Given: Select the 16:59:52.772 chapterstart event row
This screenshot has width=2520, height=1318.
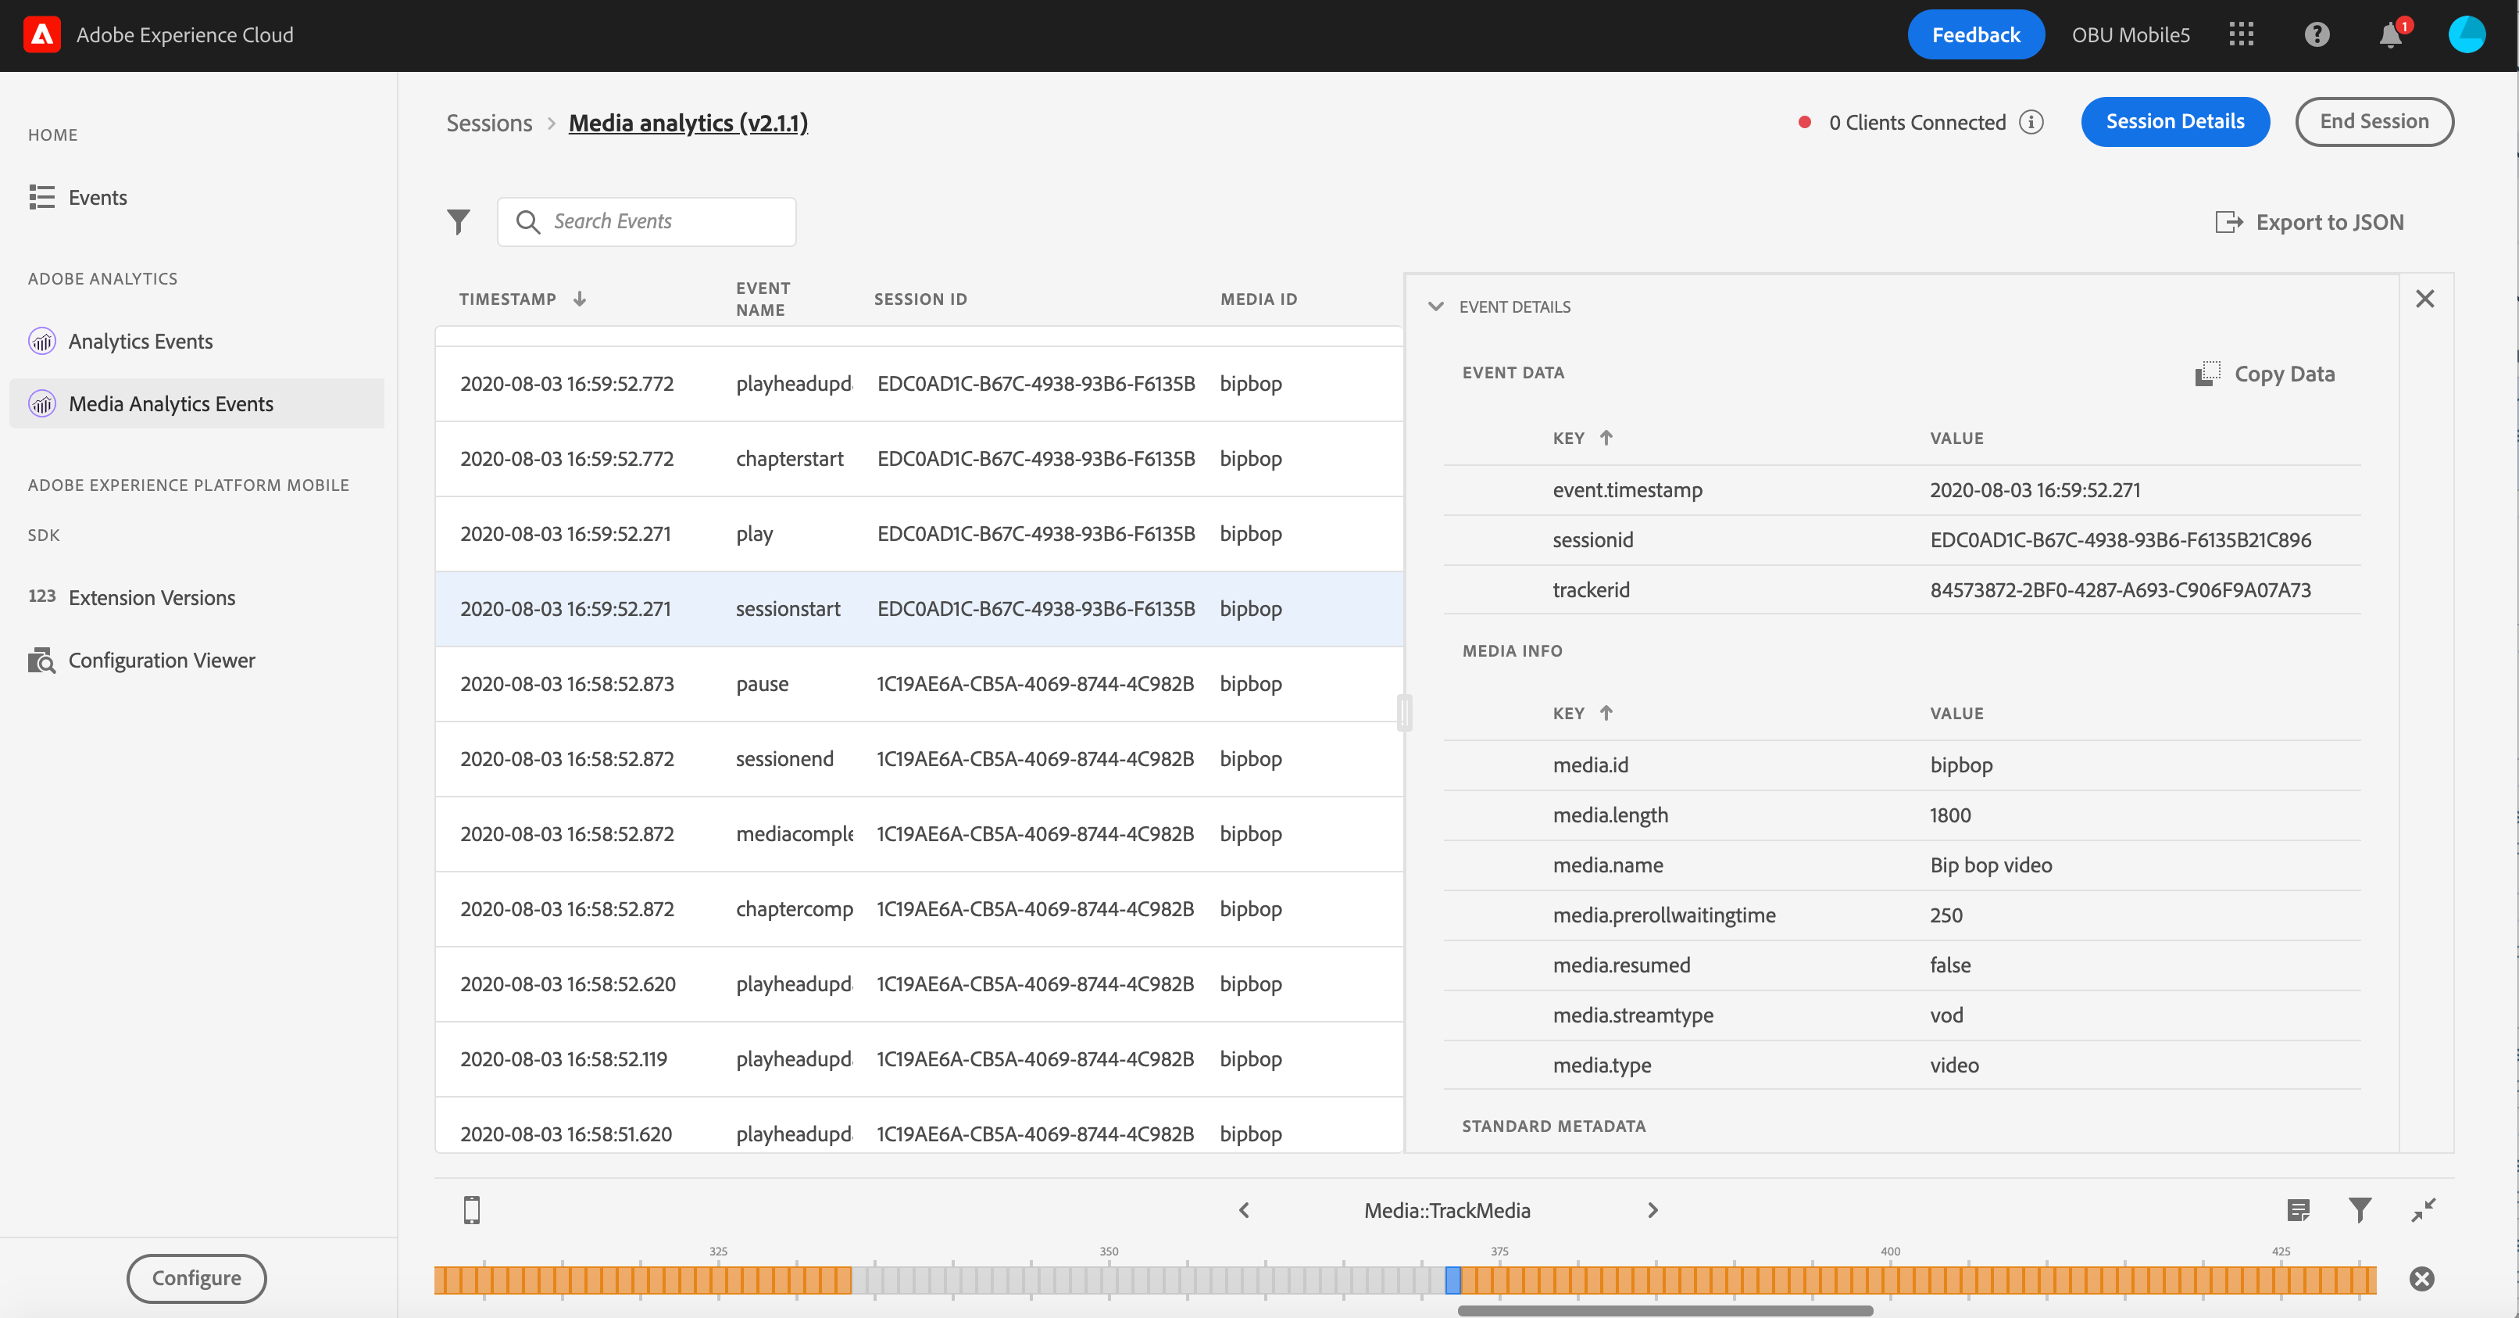Looking at the screenshot, I should coord(919,459).
